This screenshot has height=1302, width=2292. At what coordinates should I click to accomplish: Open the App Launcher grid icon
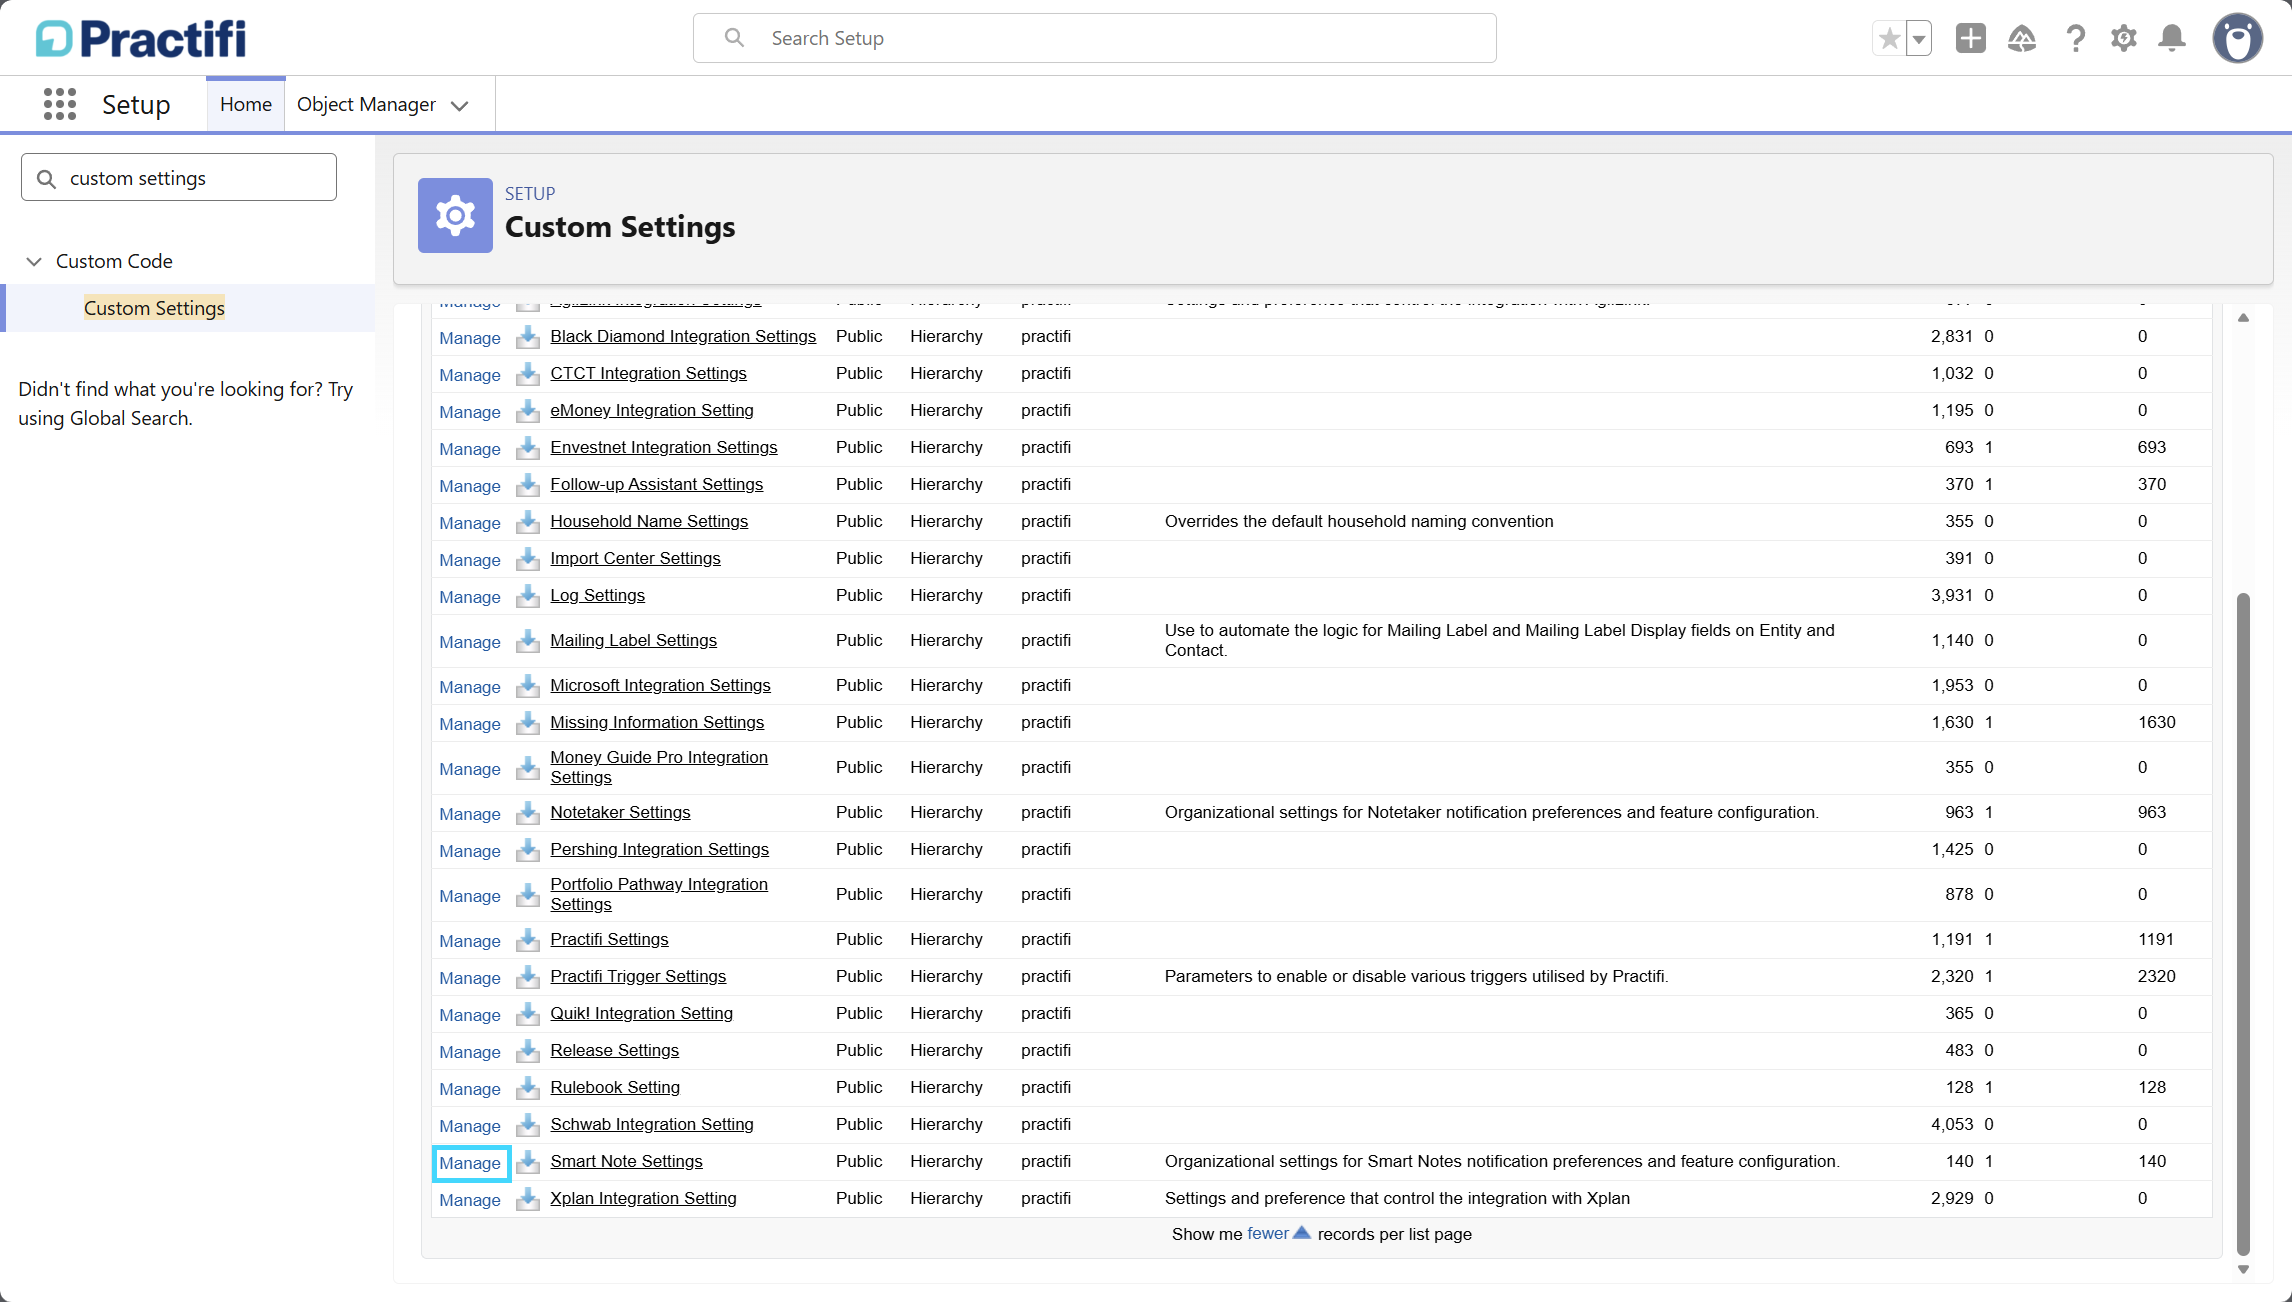[x=60, y=104]
